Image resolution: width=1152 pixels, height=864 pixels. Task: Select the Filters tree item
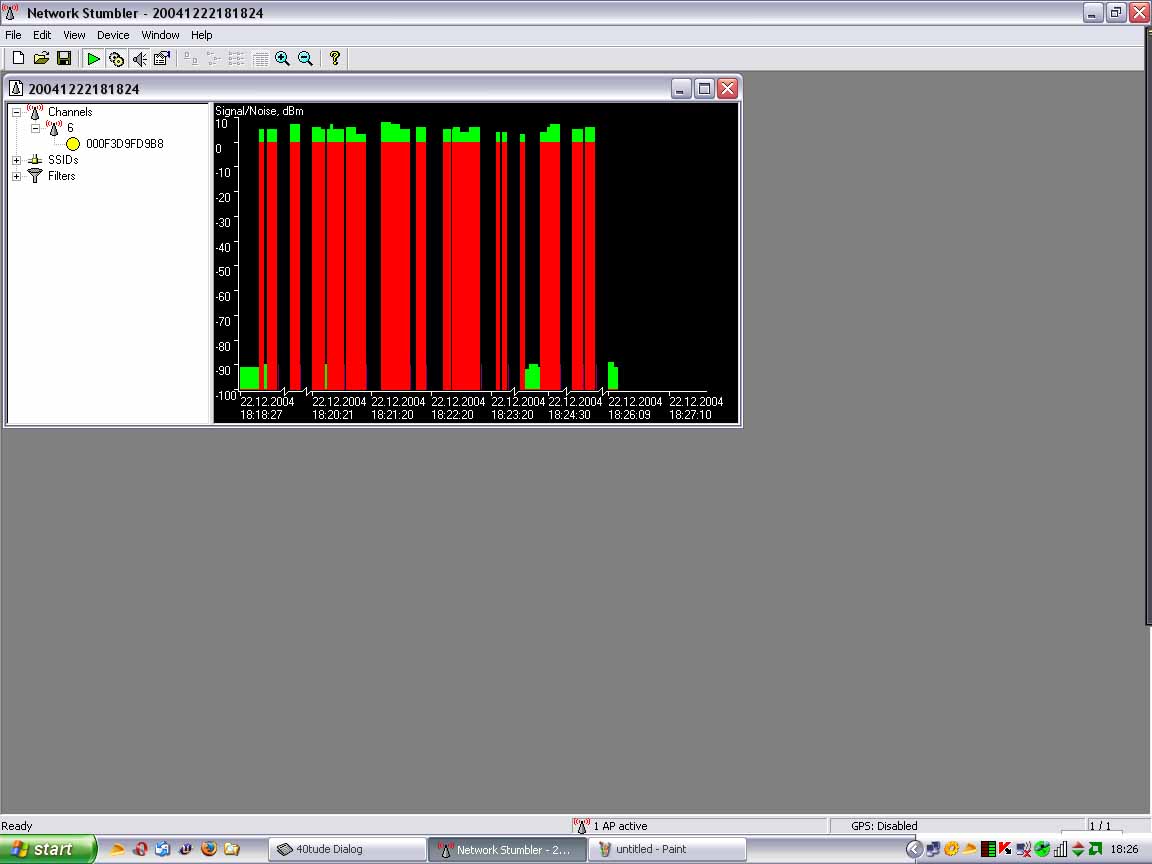[61, 176]
